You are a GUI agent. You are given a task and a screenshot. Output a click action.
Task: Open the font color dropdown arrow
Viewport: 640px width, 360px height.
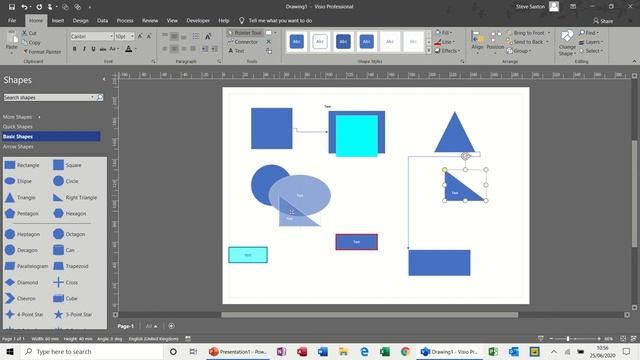tap(136, 49)
